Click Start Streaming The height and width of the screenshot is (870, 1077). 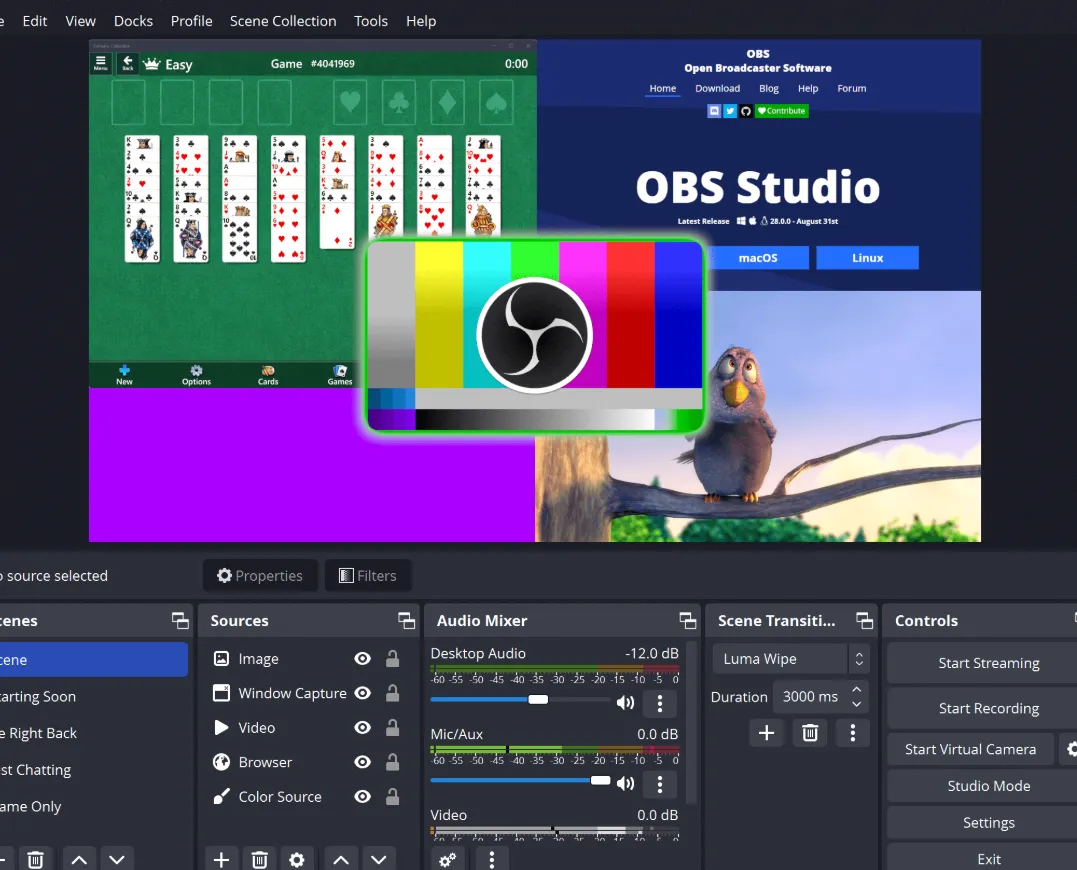[x=988, y=662]
